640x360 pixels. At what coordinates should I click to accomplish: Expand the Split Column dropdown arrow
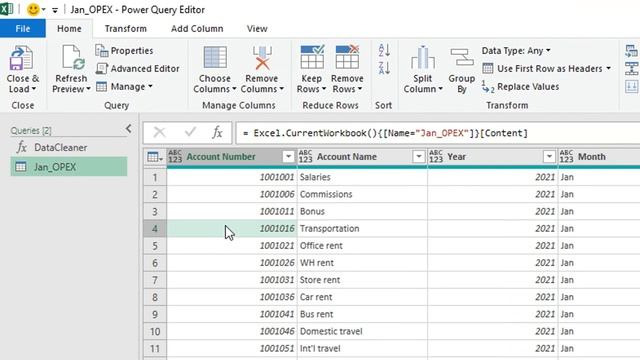pyautogui.click(x=440, y=89)
